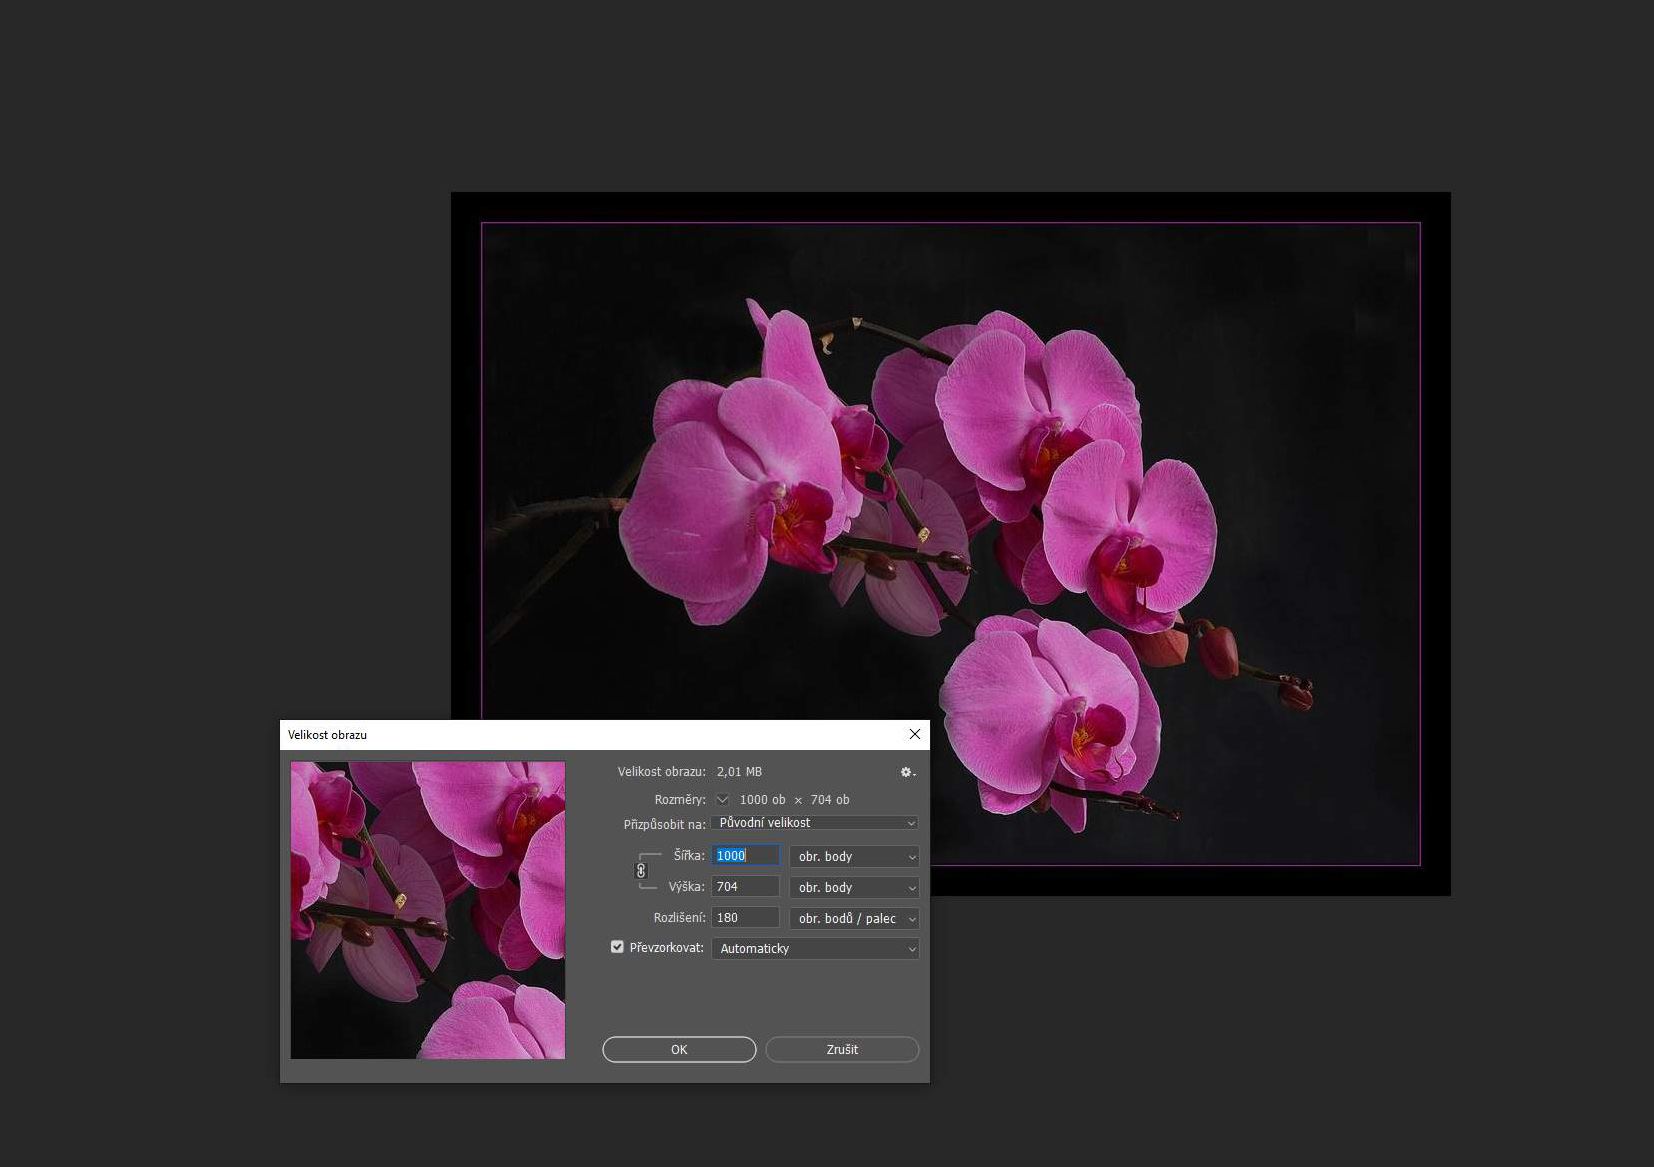
Task: Click the Rozlišení resolution field
Action: [745, 918]
